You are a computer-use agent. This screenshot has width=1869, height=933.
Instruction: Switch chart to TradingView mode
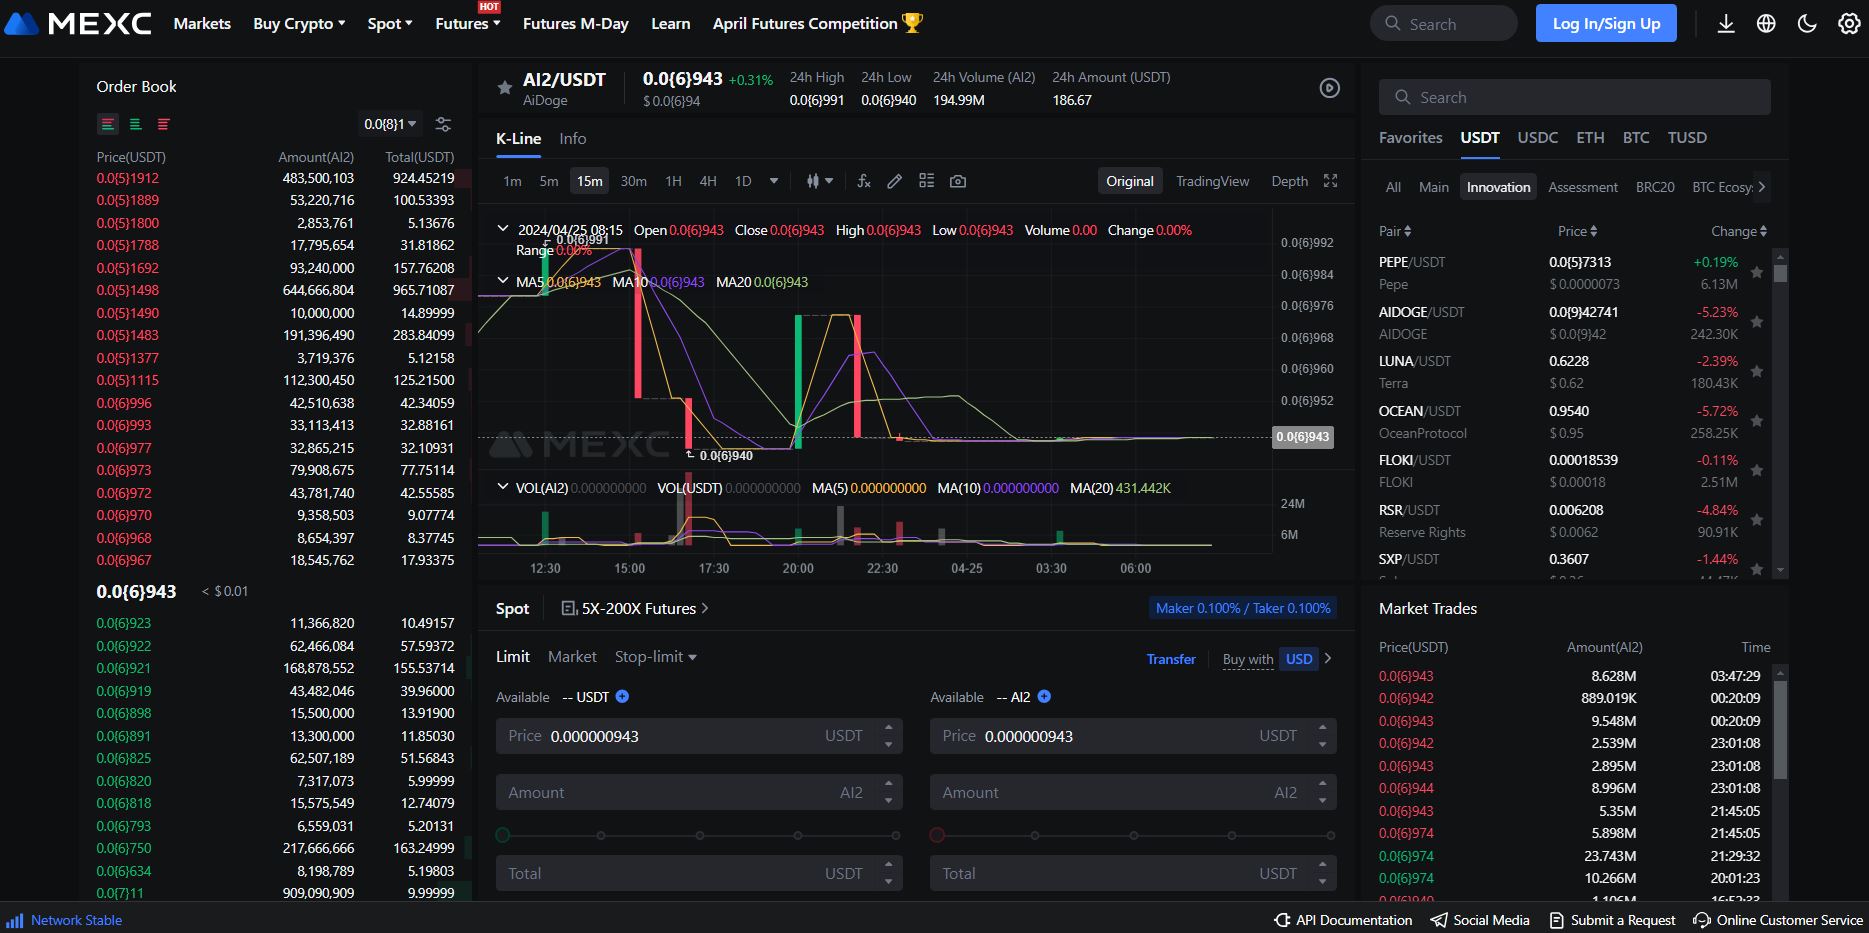click(1212, 181)
